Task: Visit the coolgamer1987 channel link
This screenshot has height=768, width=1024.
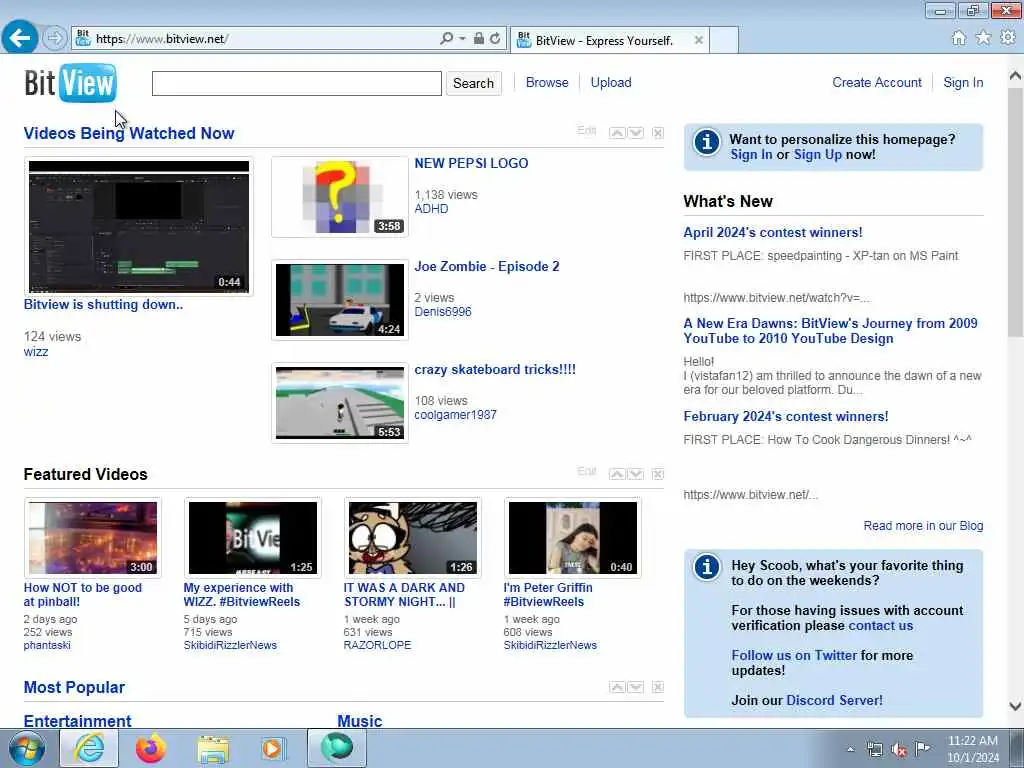Action: point(455,415)
